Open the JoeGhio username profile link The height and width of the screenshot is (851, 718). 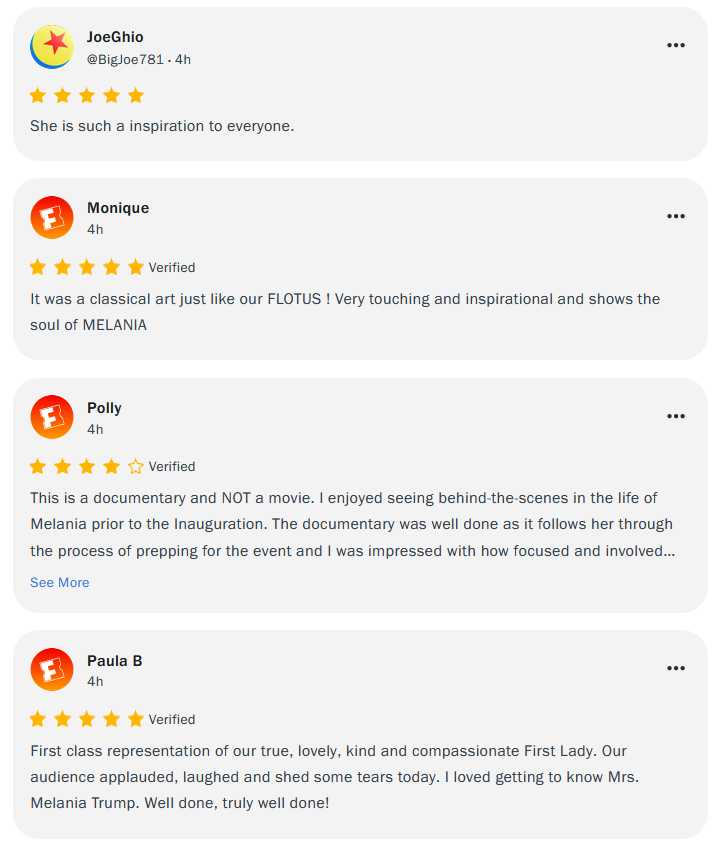(115, 37)
